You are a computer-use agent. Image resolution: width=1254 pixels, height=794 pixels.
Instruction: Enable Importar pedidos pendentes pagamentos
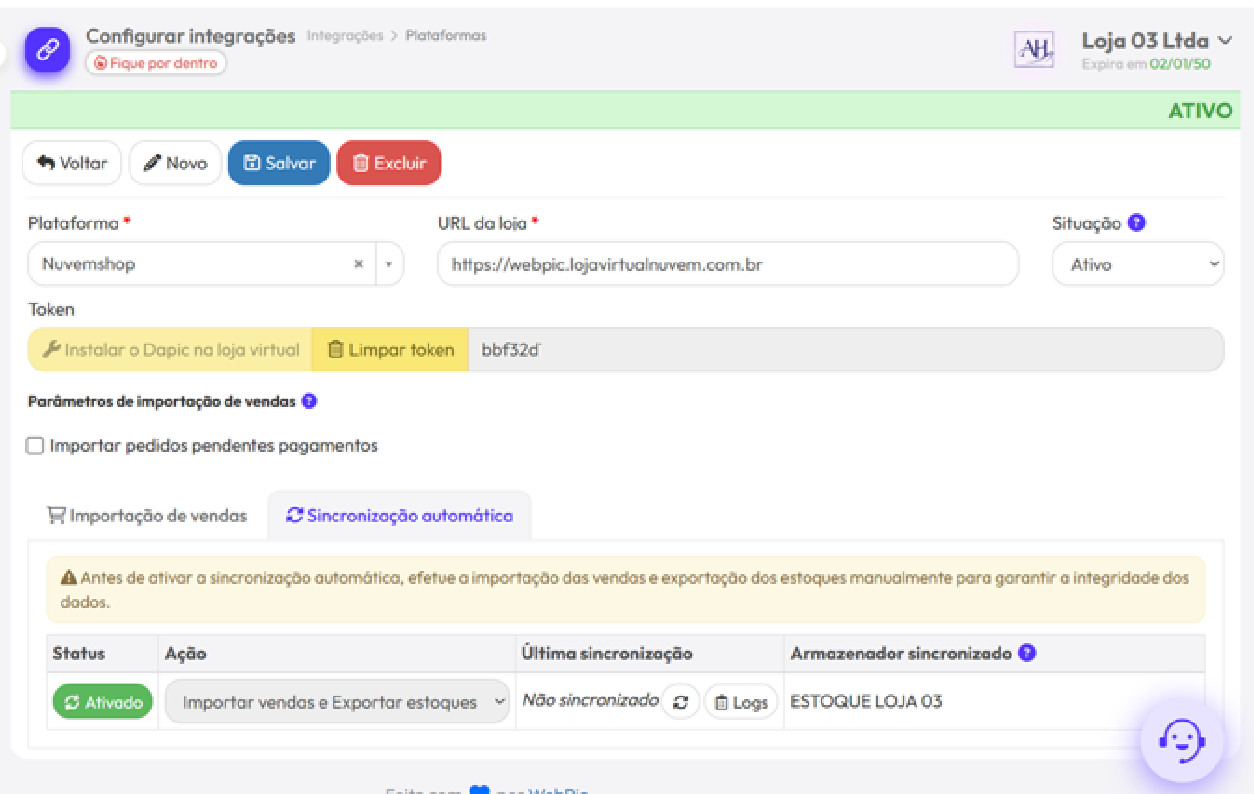pyautogui.click(x=35, y=445)
